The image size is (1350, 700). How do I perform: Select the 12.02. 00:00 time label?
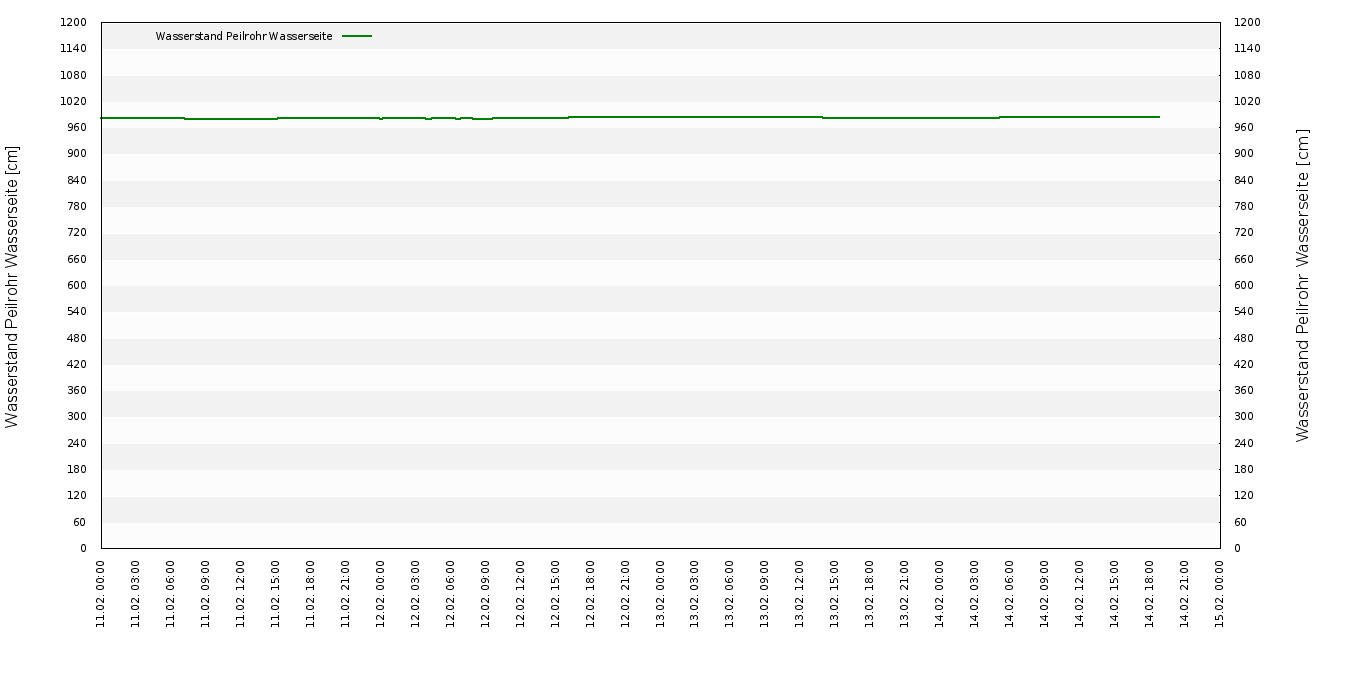(x=381, y=594)
